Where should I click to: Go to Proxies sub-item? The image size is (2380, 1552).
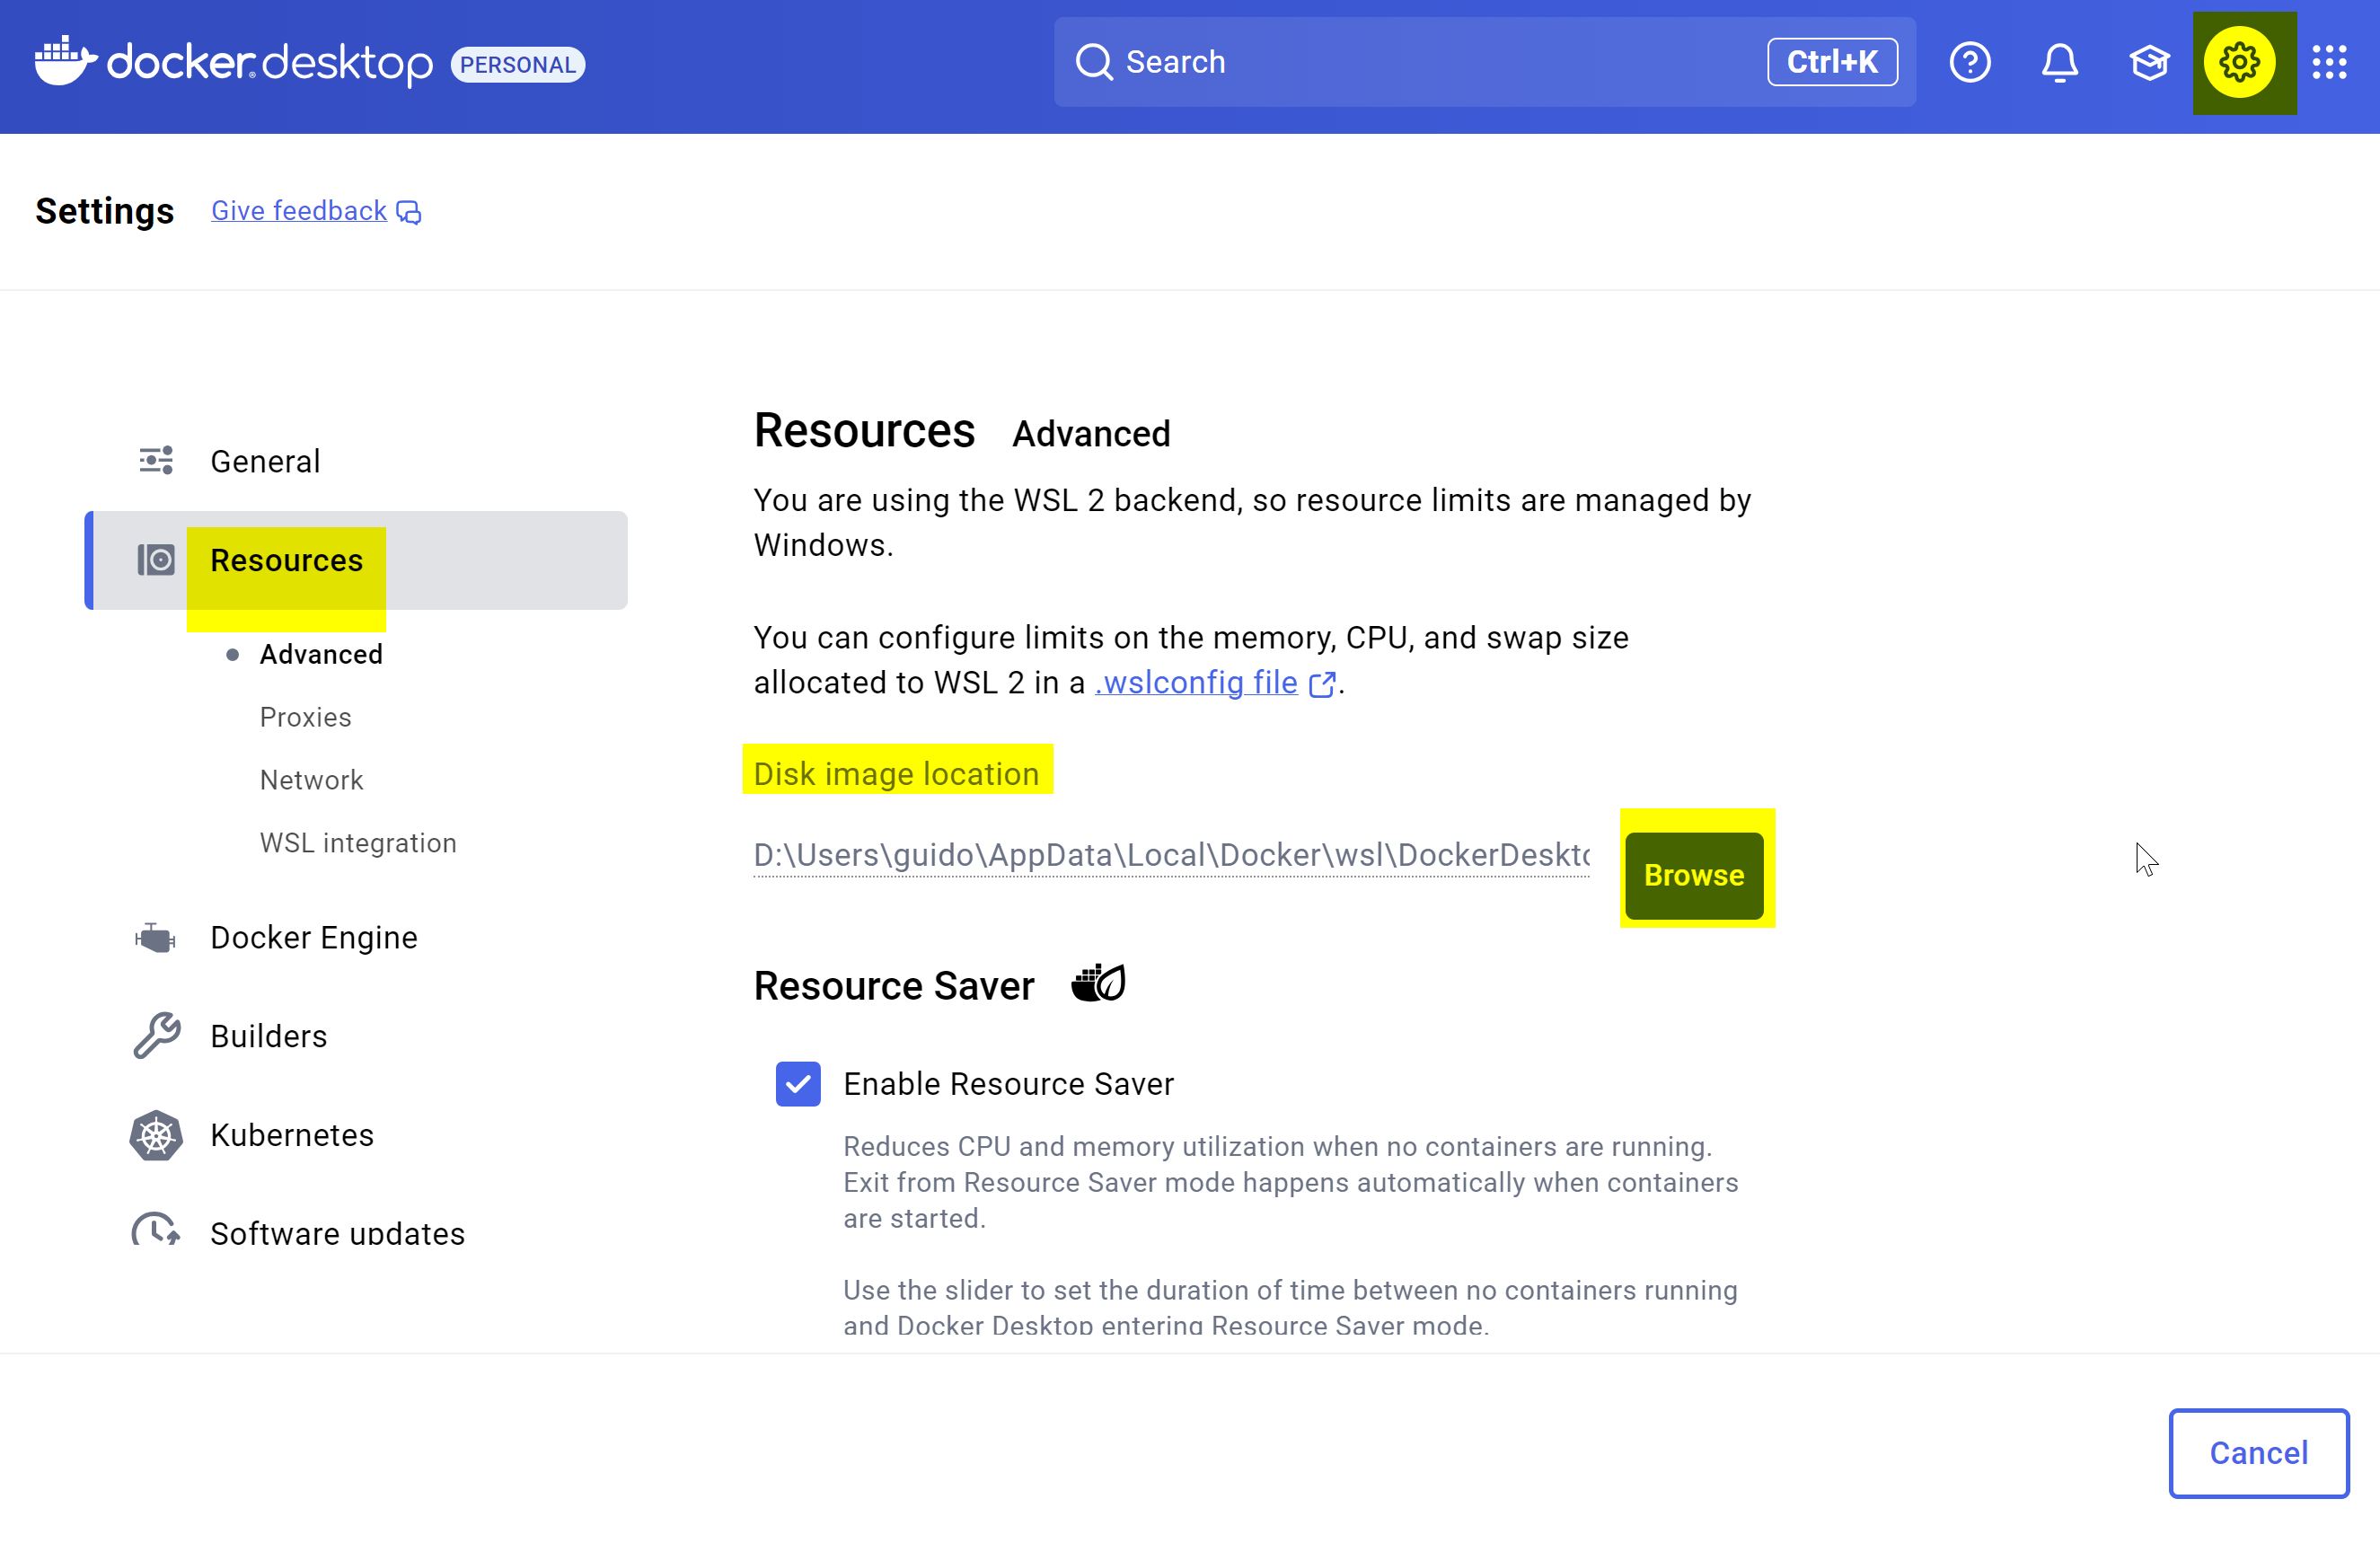[305, 717]
